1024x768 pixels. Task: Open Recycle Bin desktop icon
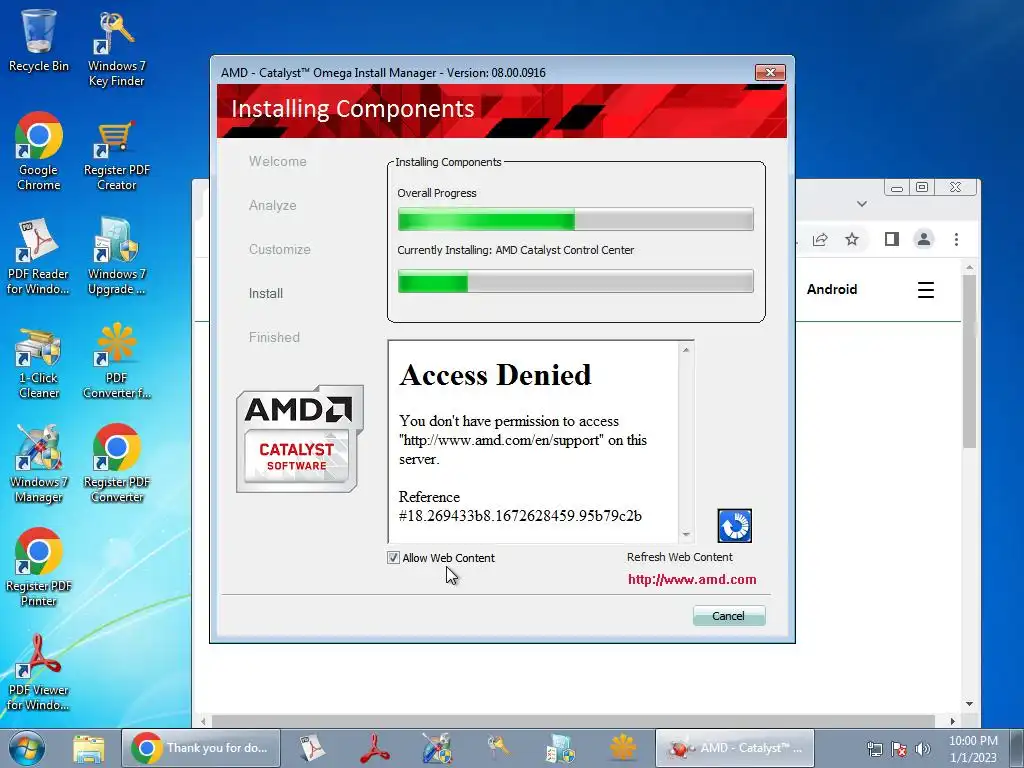point(39,40)
